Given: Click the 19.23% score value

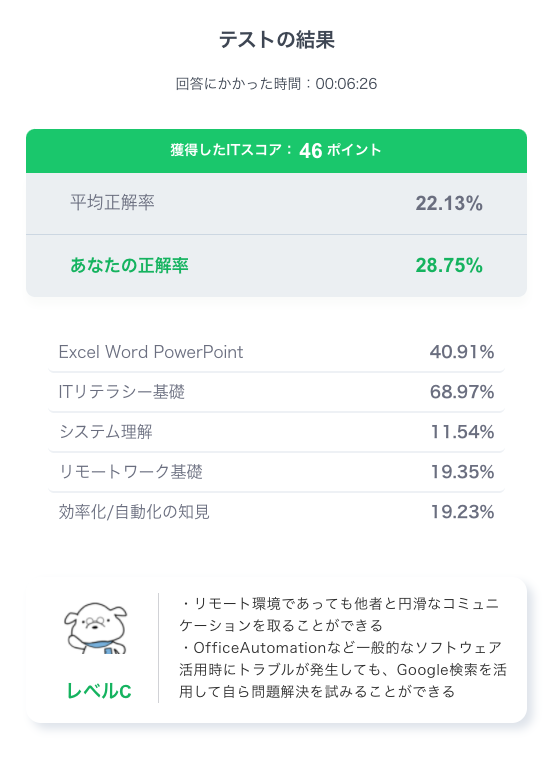Looking at the screenshot, I should click(463, 512).
